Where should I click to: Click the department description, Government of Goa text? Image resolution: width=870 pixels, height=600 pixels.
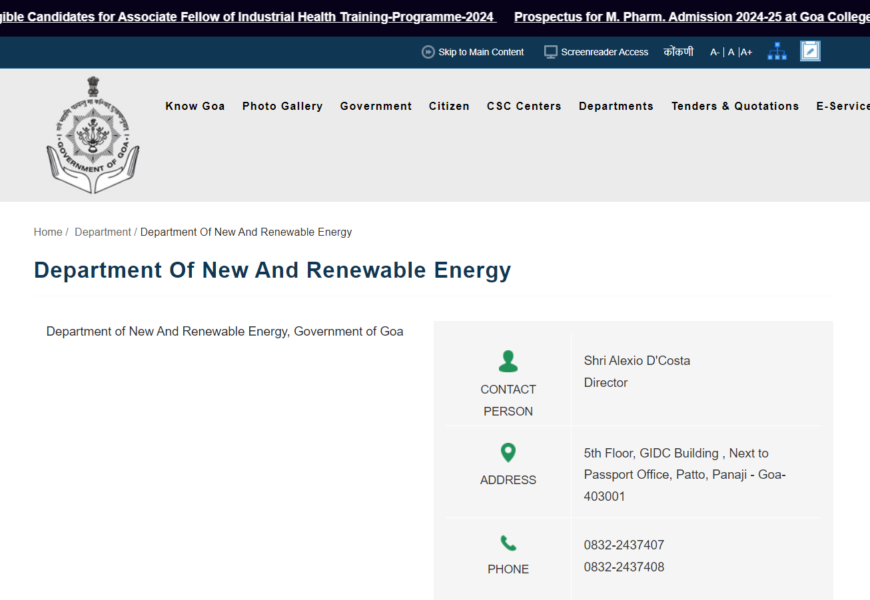(225, 331)
